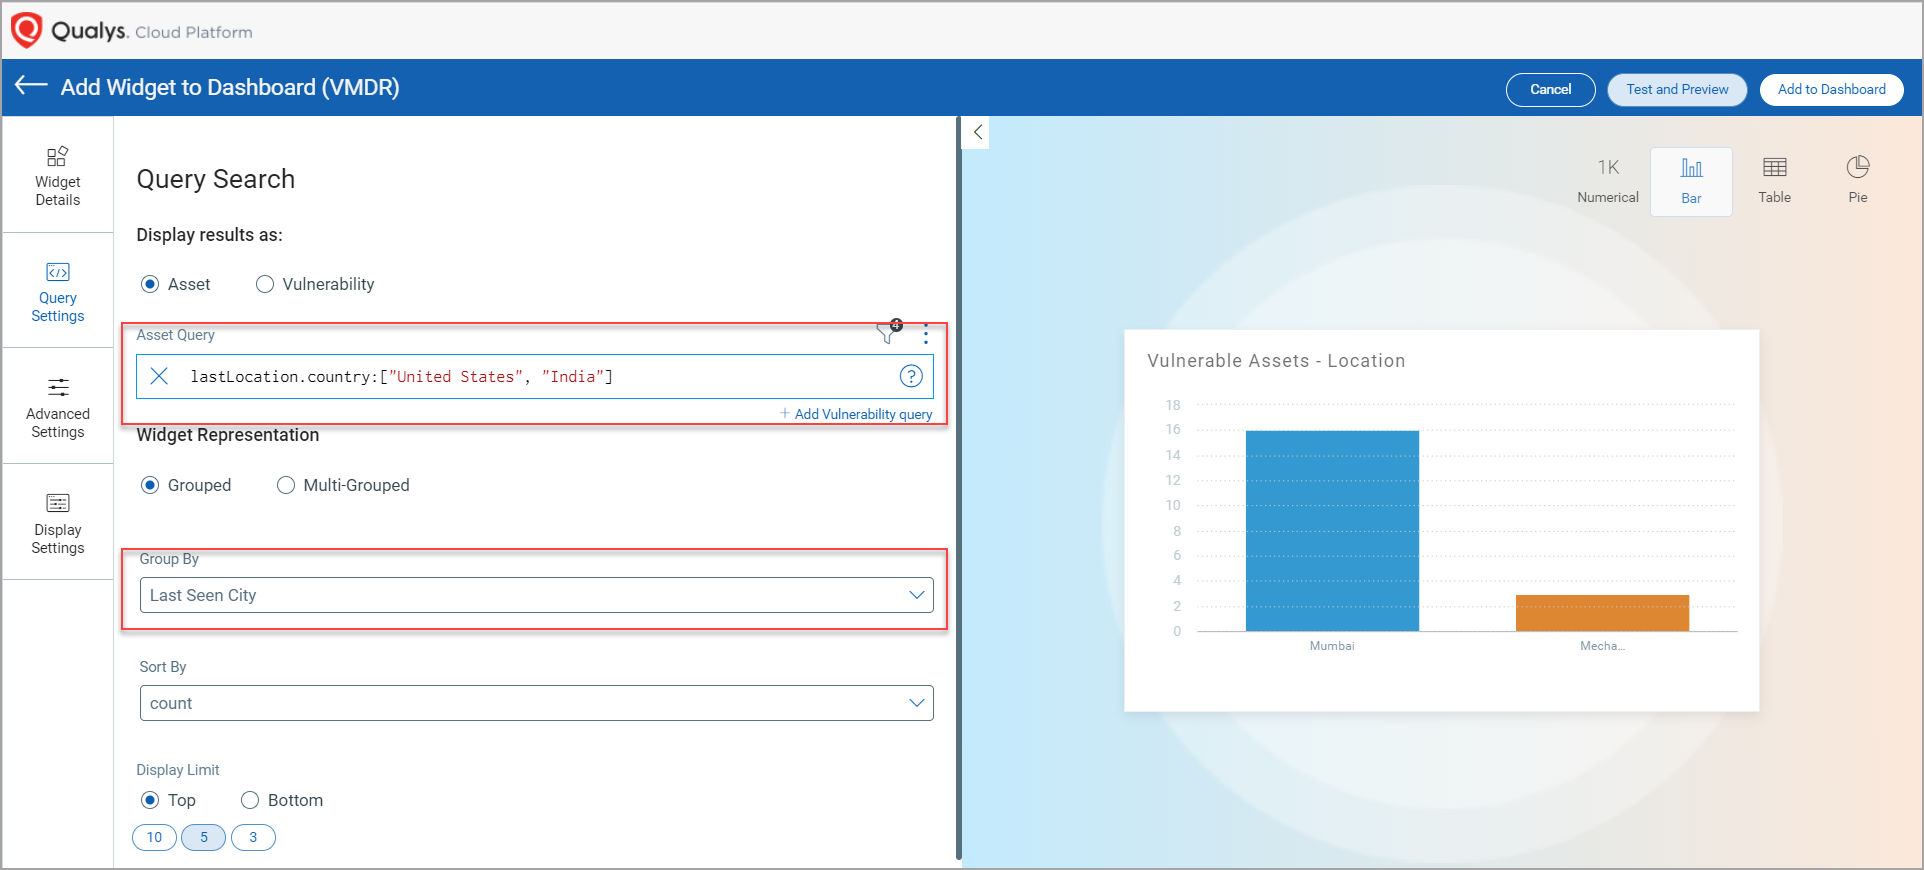Screen dimensions: 1924x870
Task: Click Test and Preview button
Action: click(1677, 89)
